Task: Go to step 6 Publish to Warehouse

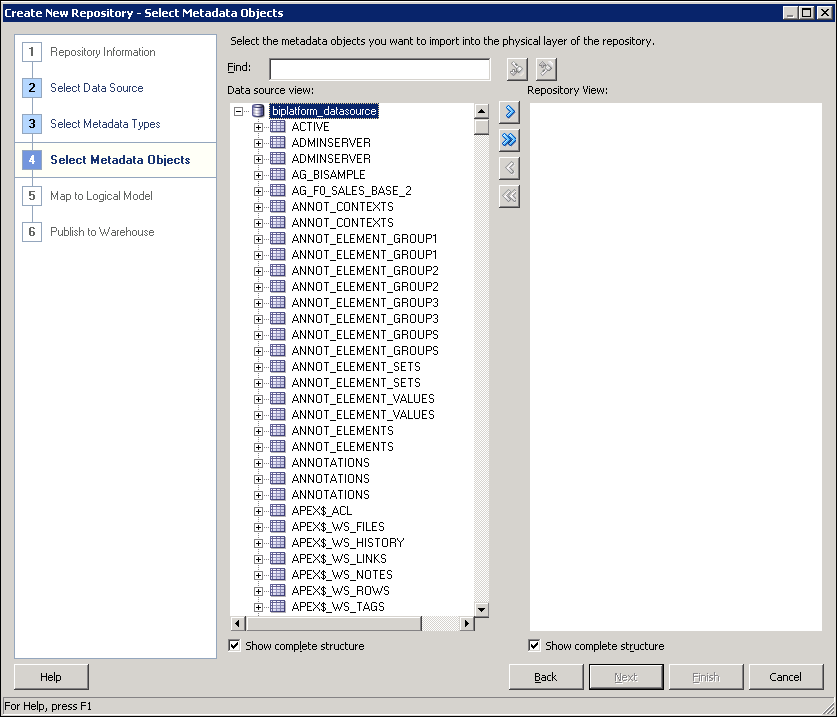Action: tap(102, 232)
